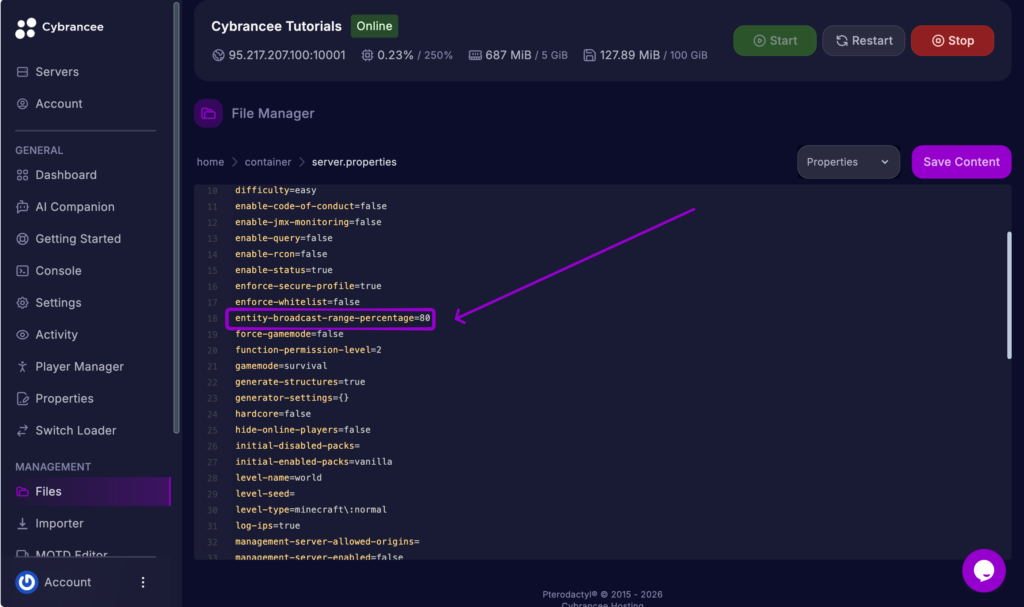Image resolution: width=1024 pixels, height=607 pixels.
Task: Open Dashboard under General
Action: [x=66, y=175]
